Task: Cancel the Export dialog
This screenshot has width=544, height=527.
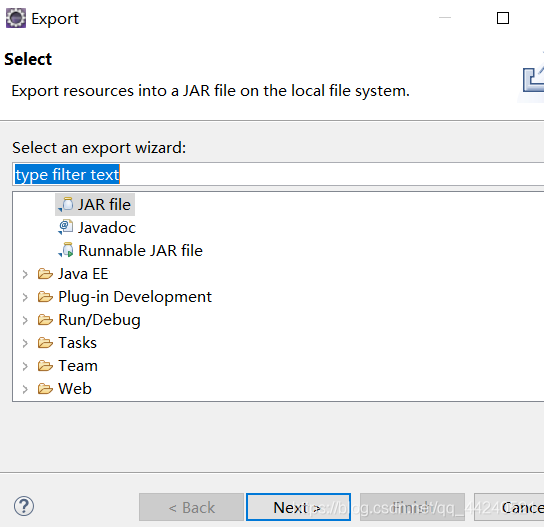Action: click(x=509, y=507)
